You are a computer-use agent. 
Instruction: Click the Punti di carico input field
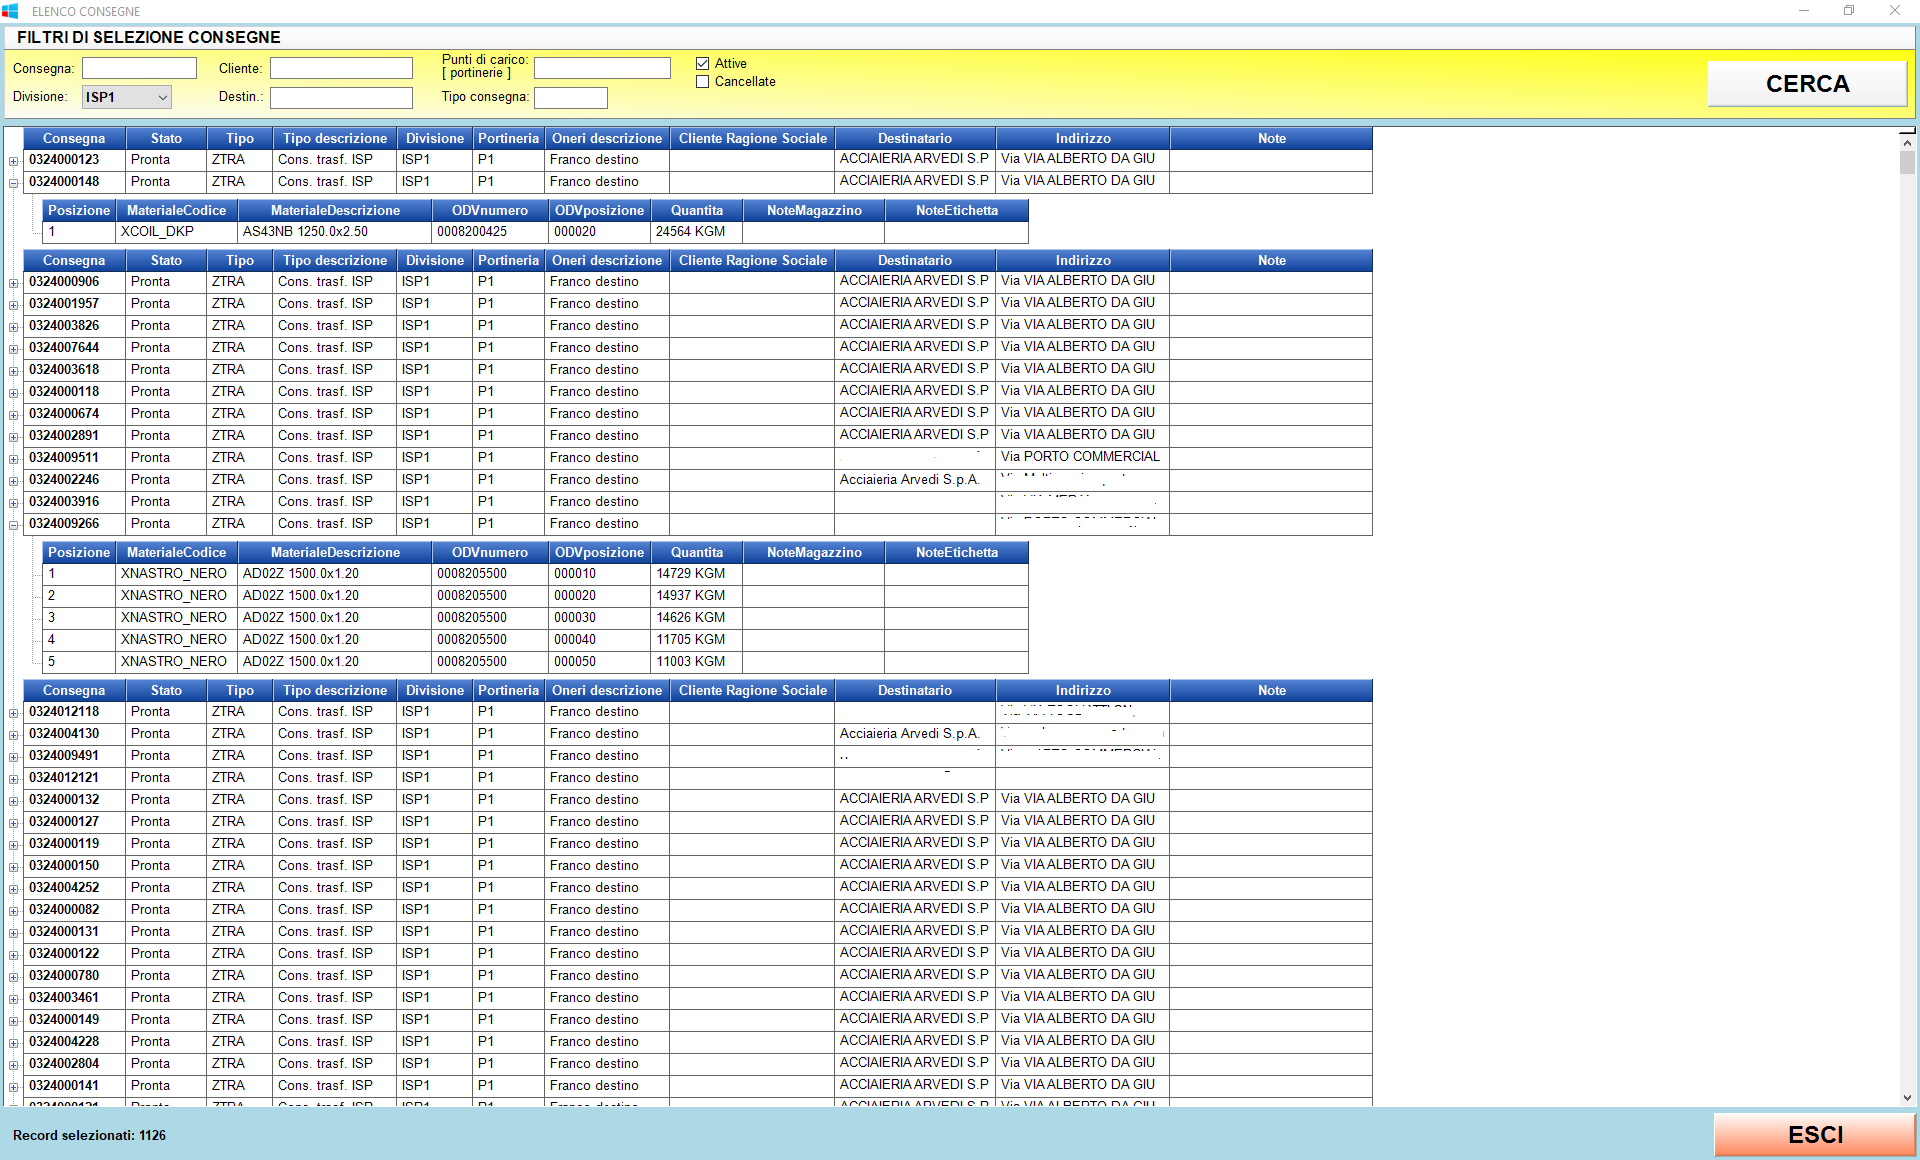602,68
